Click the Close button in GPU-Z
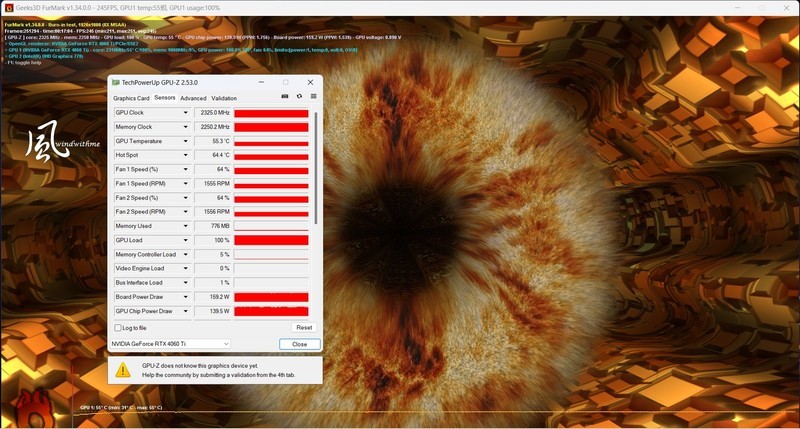800x429 pixels. tap(299, 344)
